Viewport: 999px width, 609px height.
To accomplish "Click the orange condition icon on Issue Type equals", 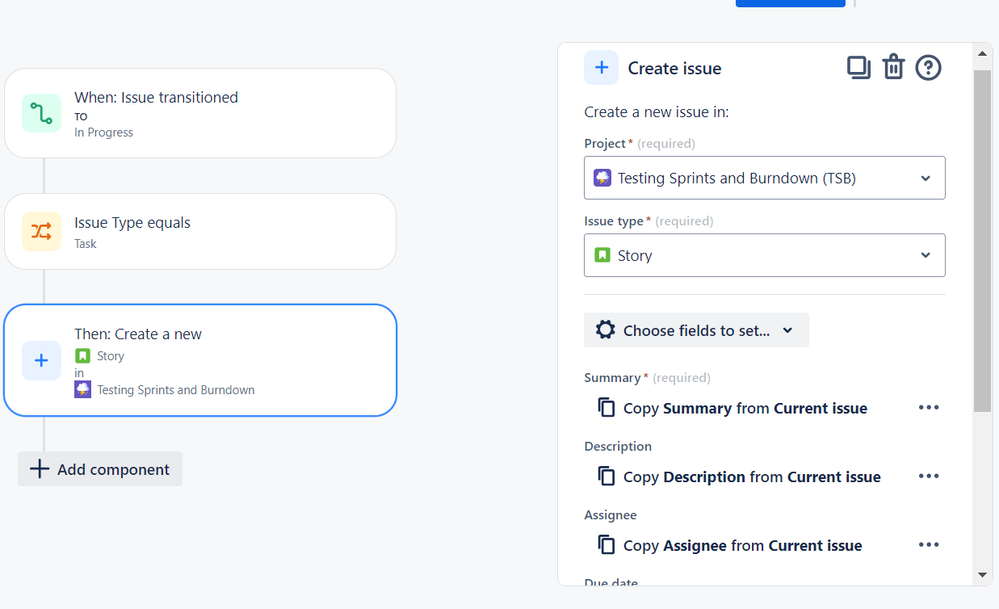I will (41, 231).
